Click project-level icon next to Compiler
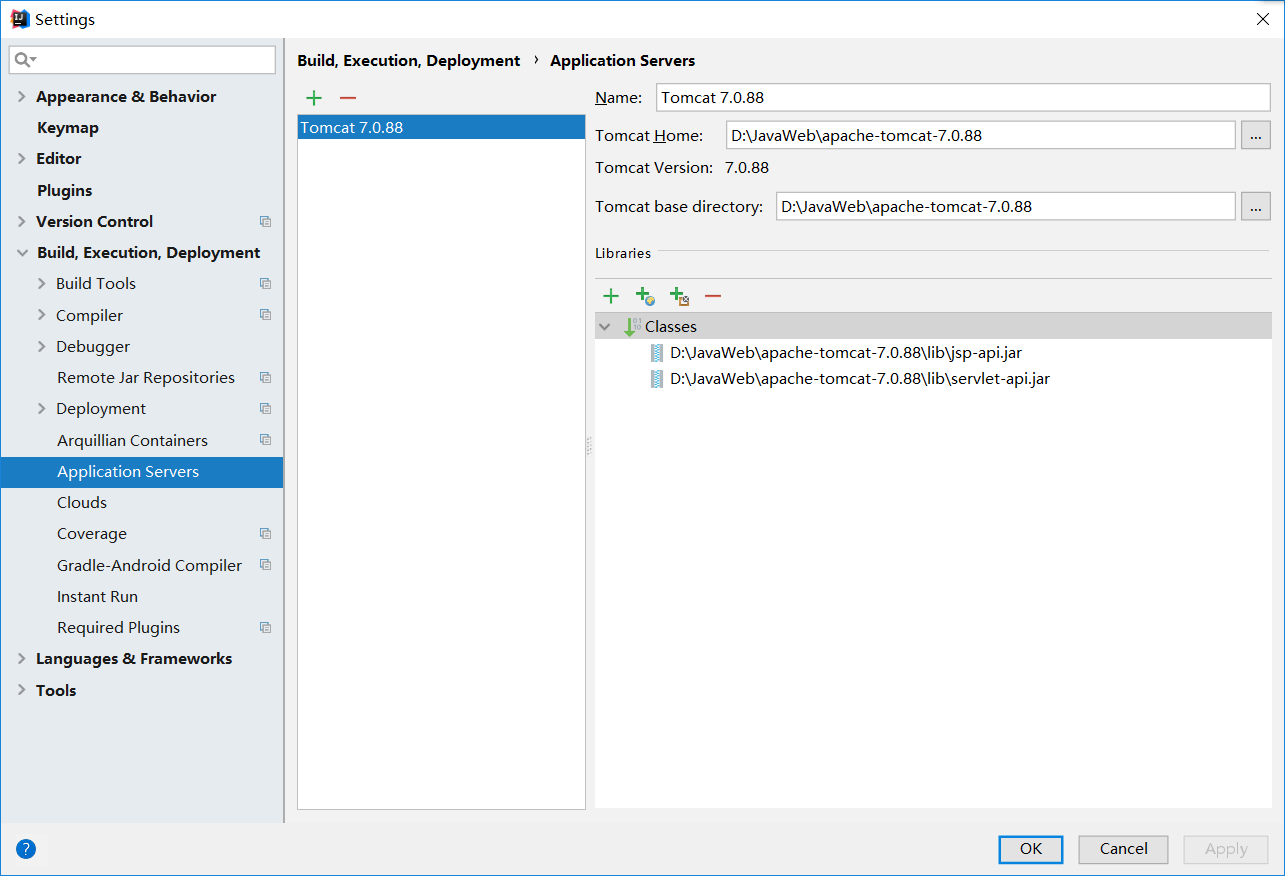 click(x=265, y=315)
